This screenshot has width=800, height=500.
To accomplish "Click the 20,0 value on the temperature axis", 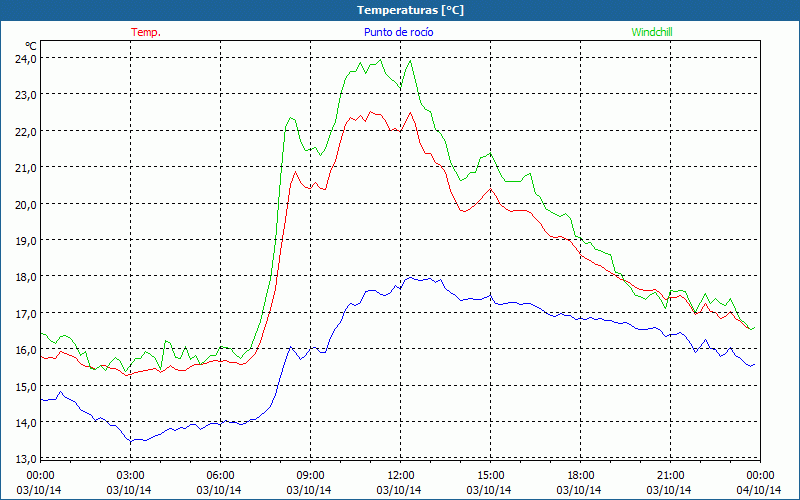I will (26, 204).
